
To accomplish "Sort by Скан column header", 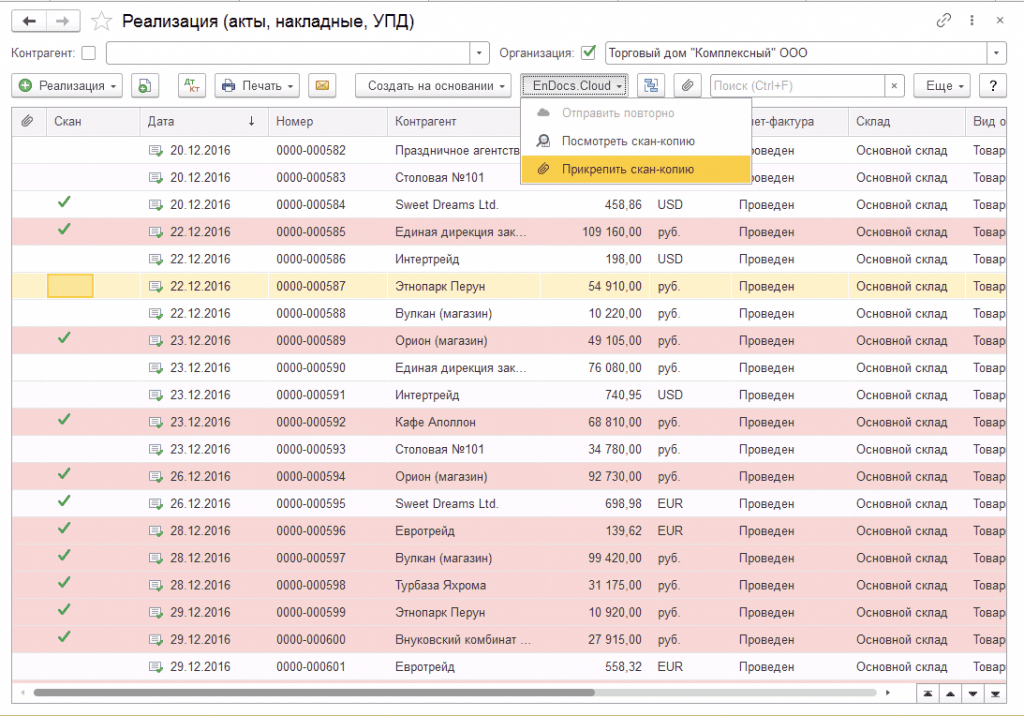I will pyautogui.click(x=93, y=122).
